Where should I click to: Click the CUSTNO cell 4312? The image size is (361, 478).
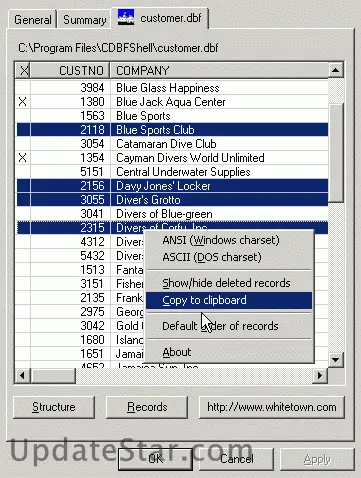click(70, 242)
